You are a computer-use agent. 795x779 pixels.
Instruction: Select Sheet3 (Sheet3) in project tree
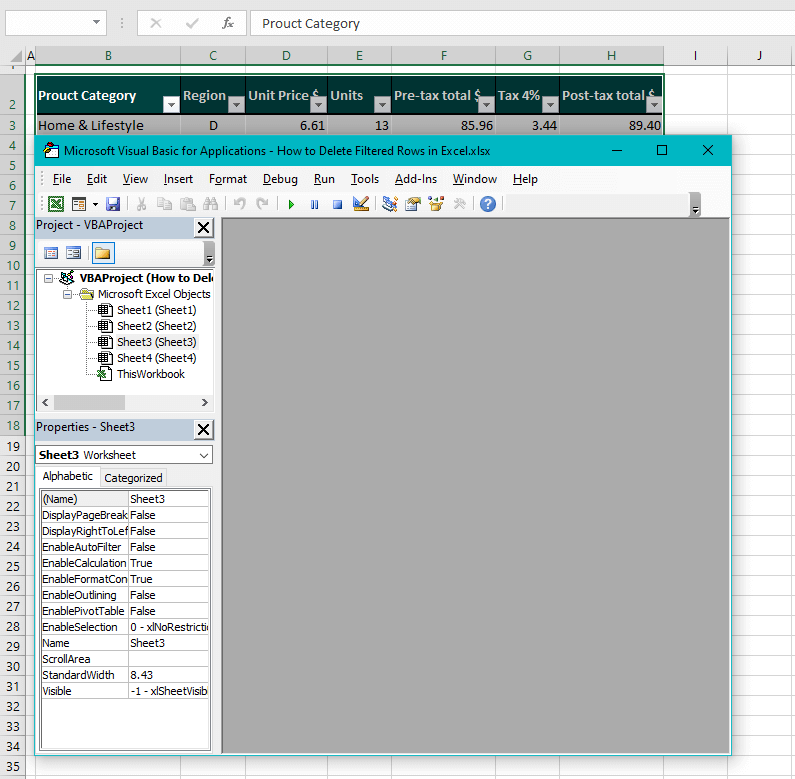156,342
